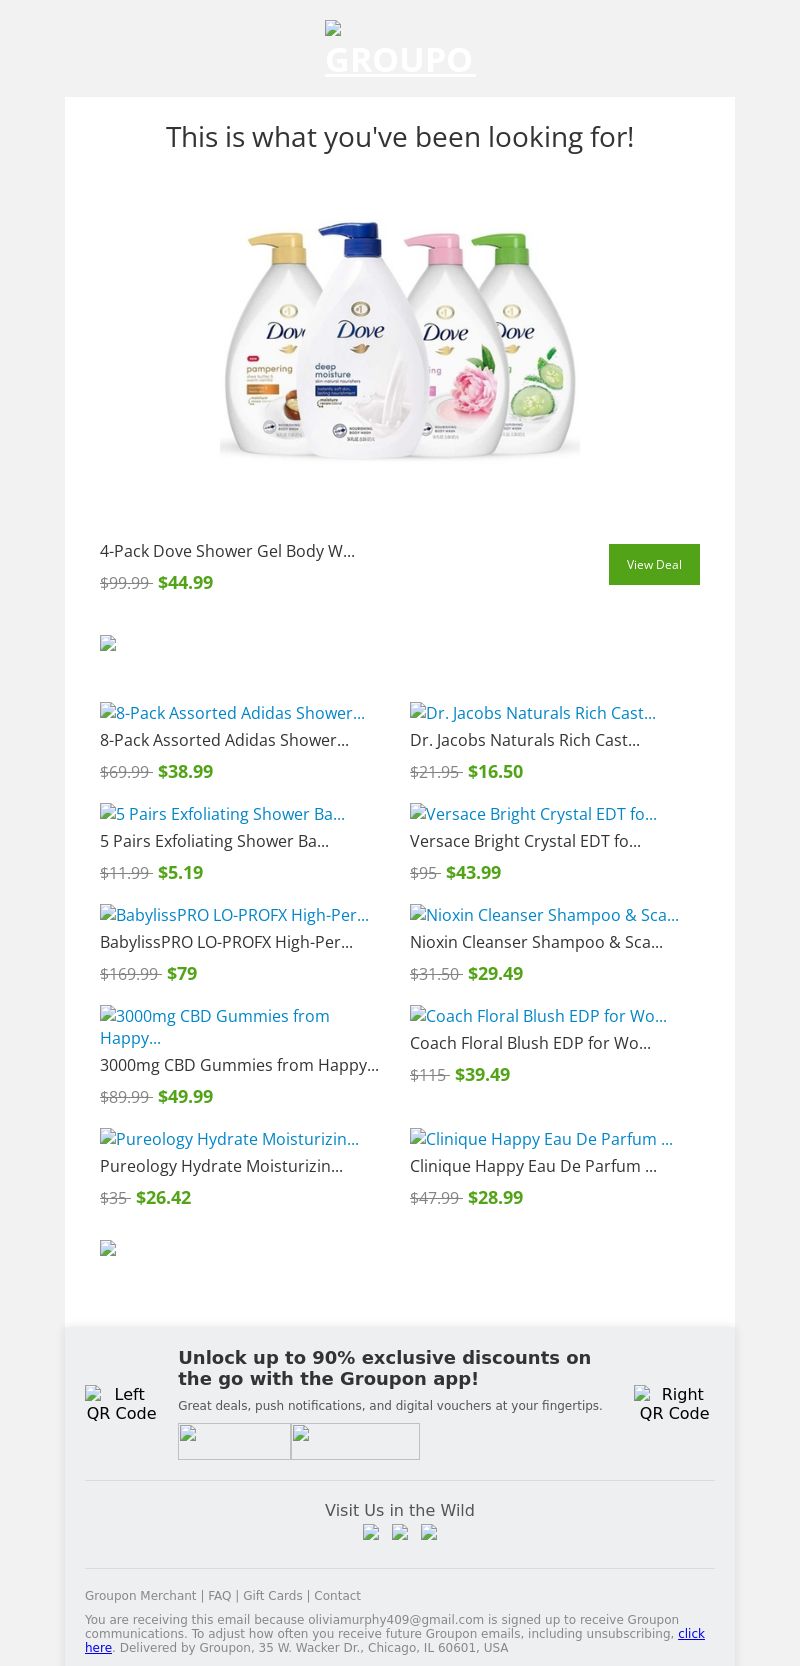Open the FAQ footer link
This screenshot has height=1666, width=800.
(x=219, y=1596)
